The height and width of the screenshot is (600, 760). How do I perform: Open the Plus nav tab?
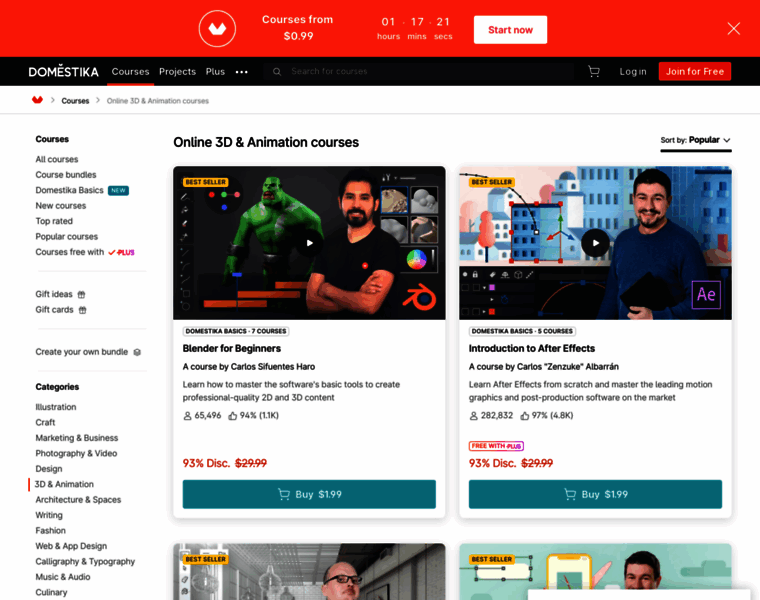pyautogui.click(x=215, y=71)
